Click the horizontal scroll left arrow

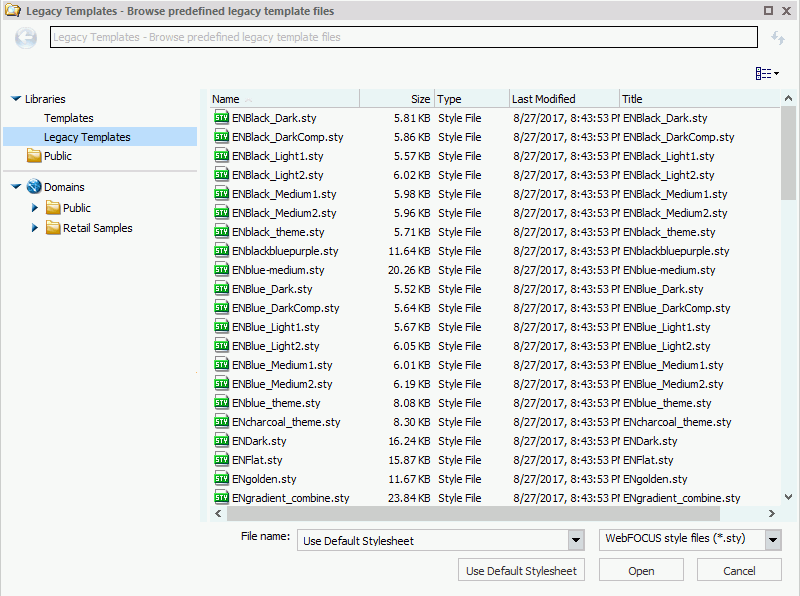(218, 513)
